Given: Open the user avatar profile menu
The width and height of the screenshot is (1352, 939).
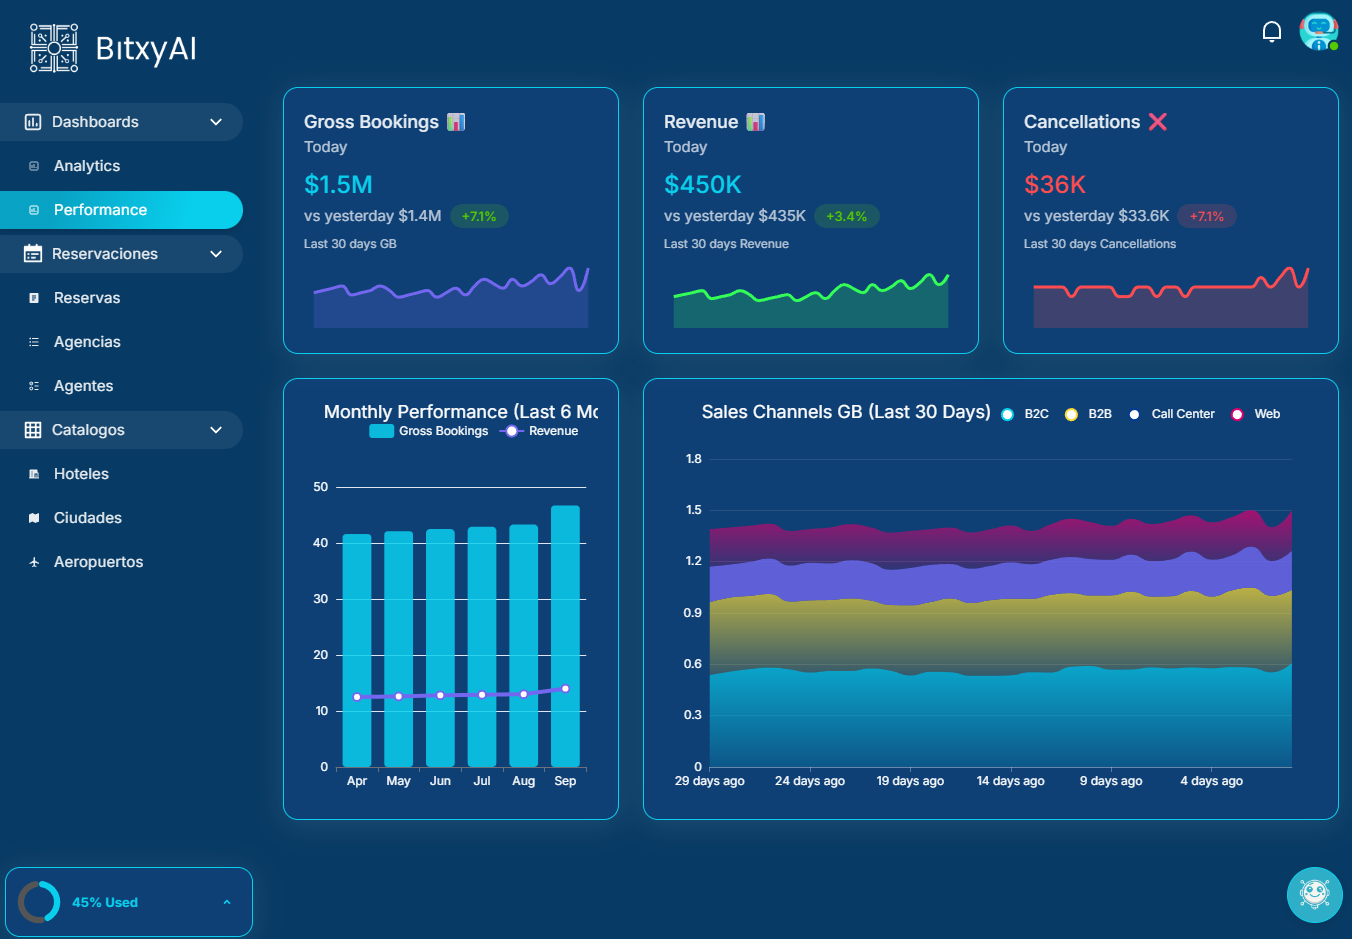Looking at the screenshot, I should tap(1318, 32).
